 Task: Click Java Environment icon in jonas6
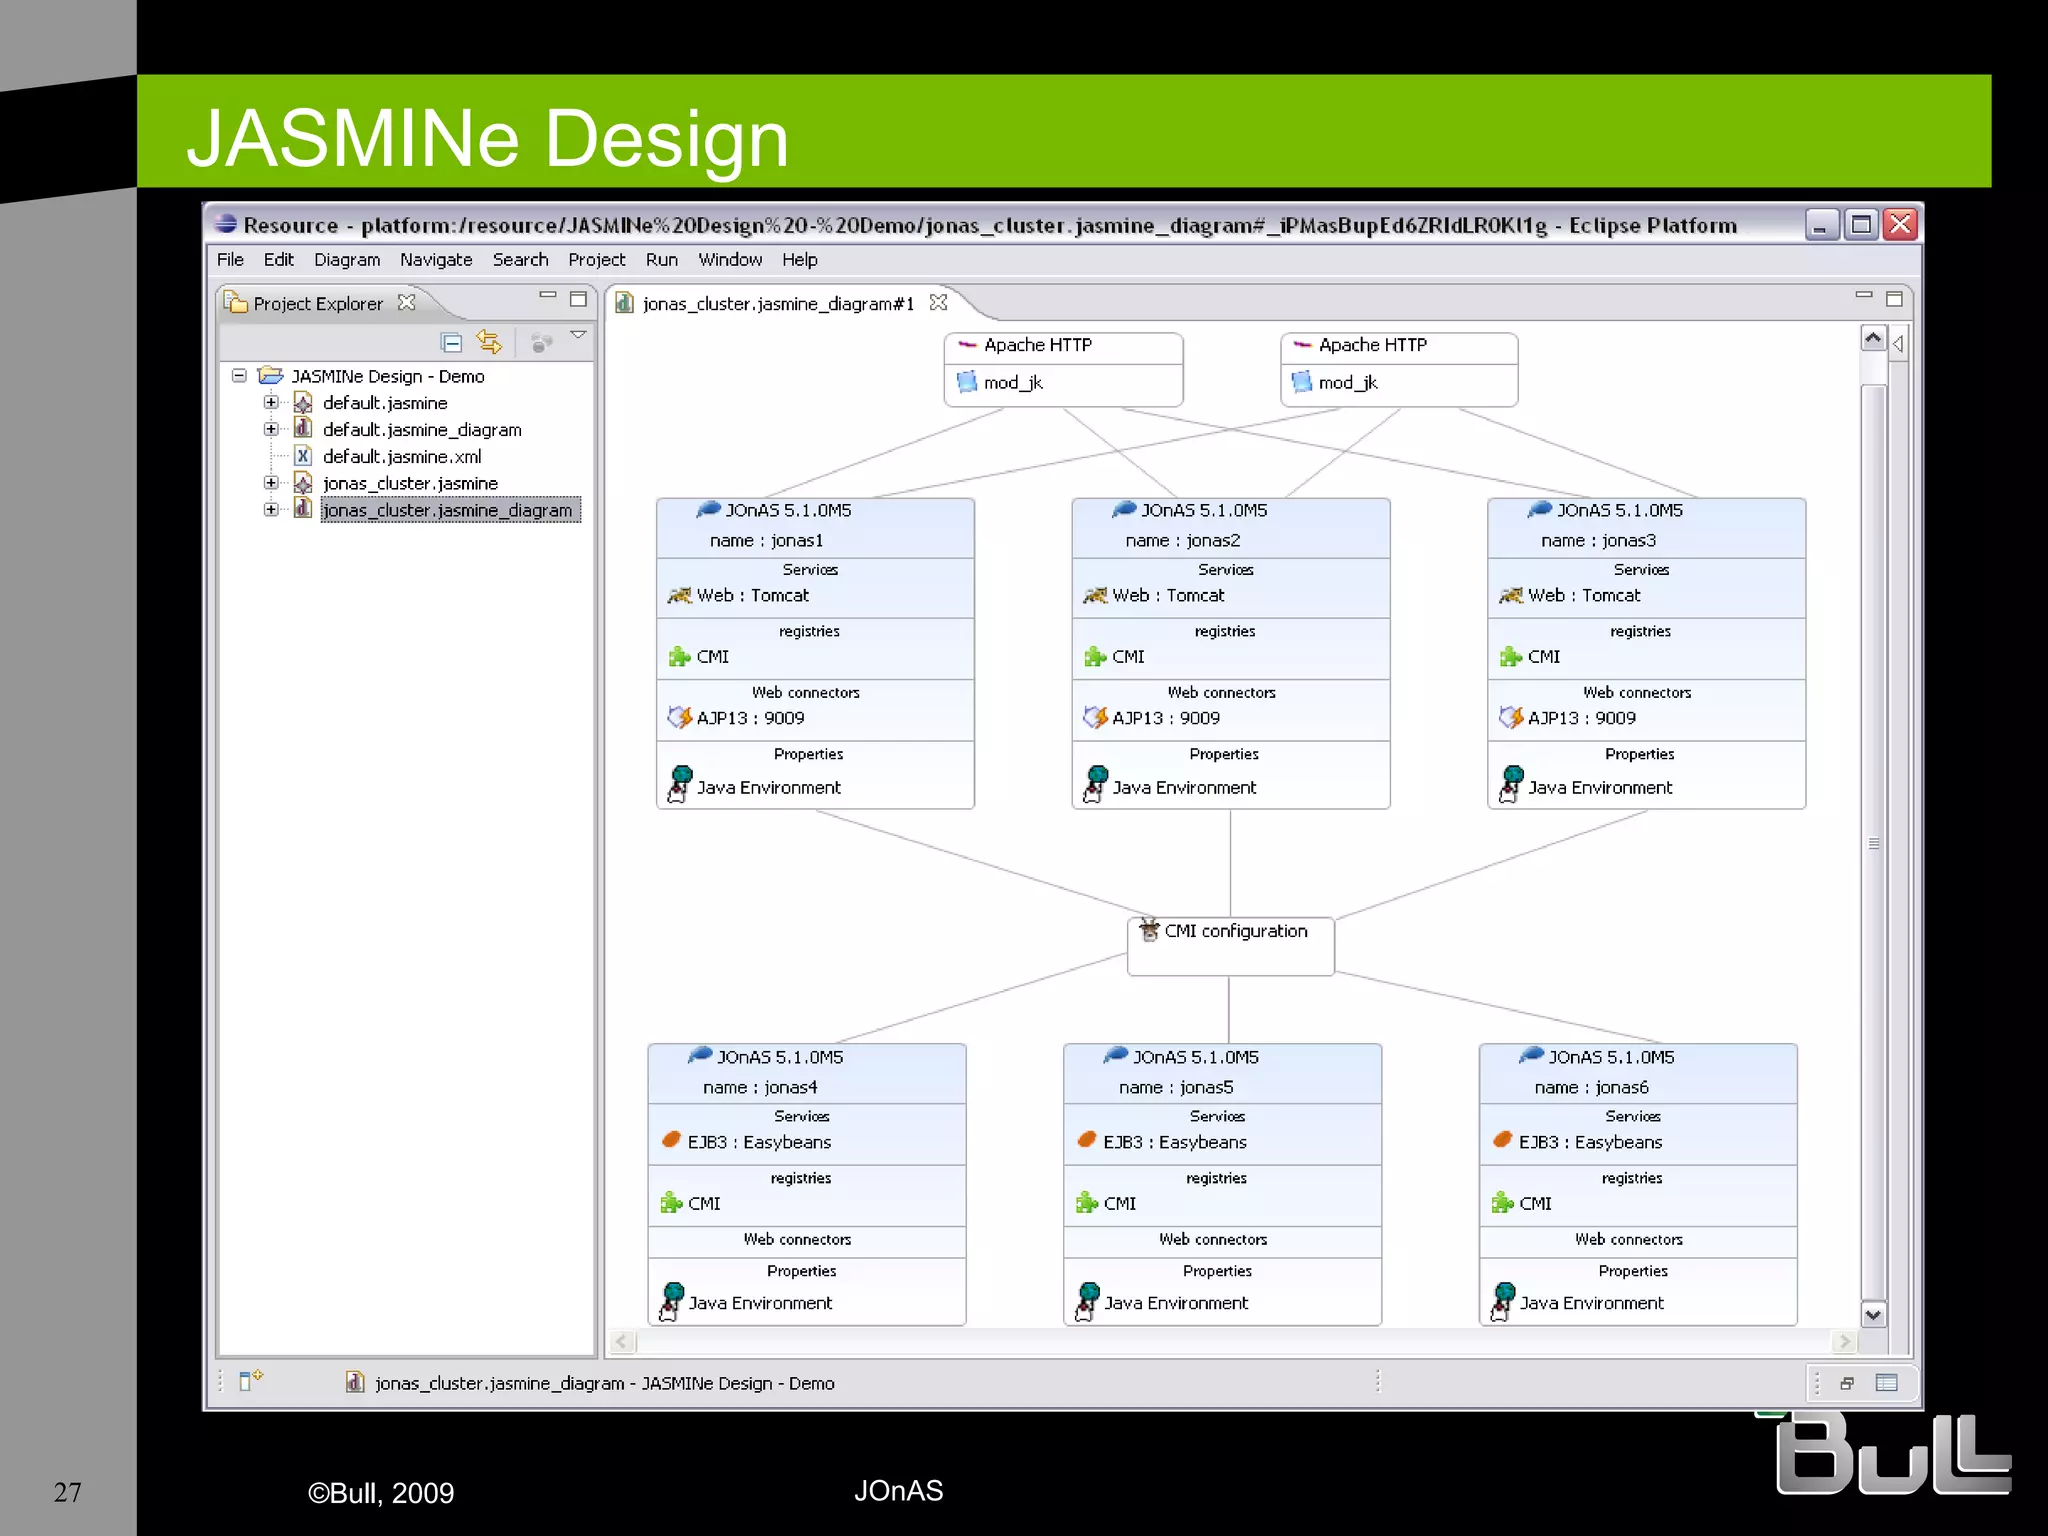1502,1302
